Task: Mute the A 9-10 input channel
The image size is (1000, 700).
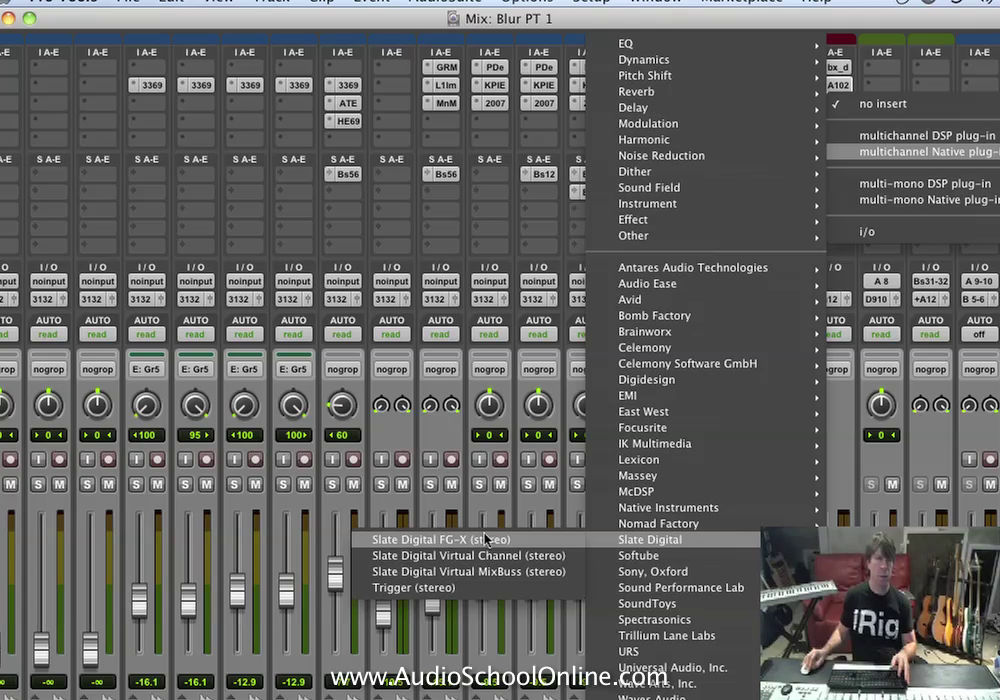Action: 990,485
